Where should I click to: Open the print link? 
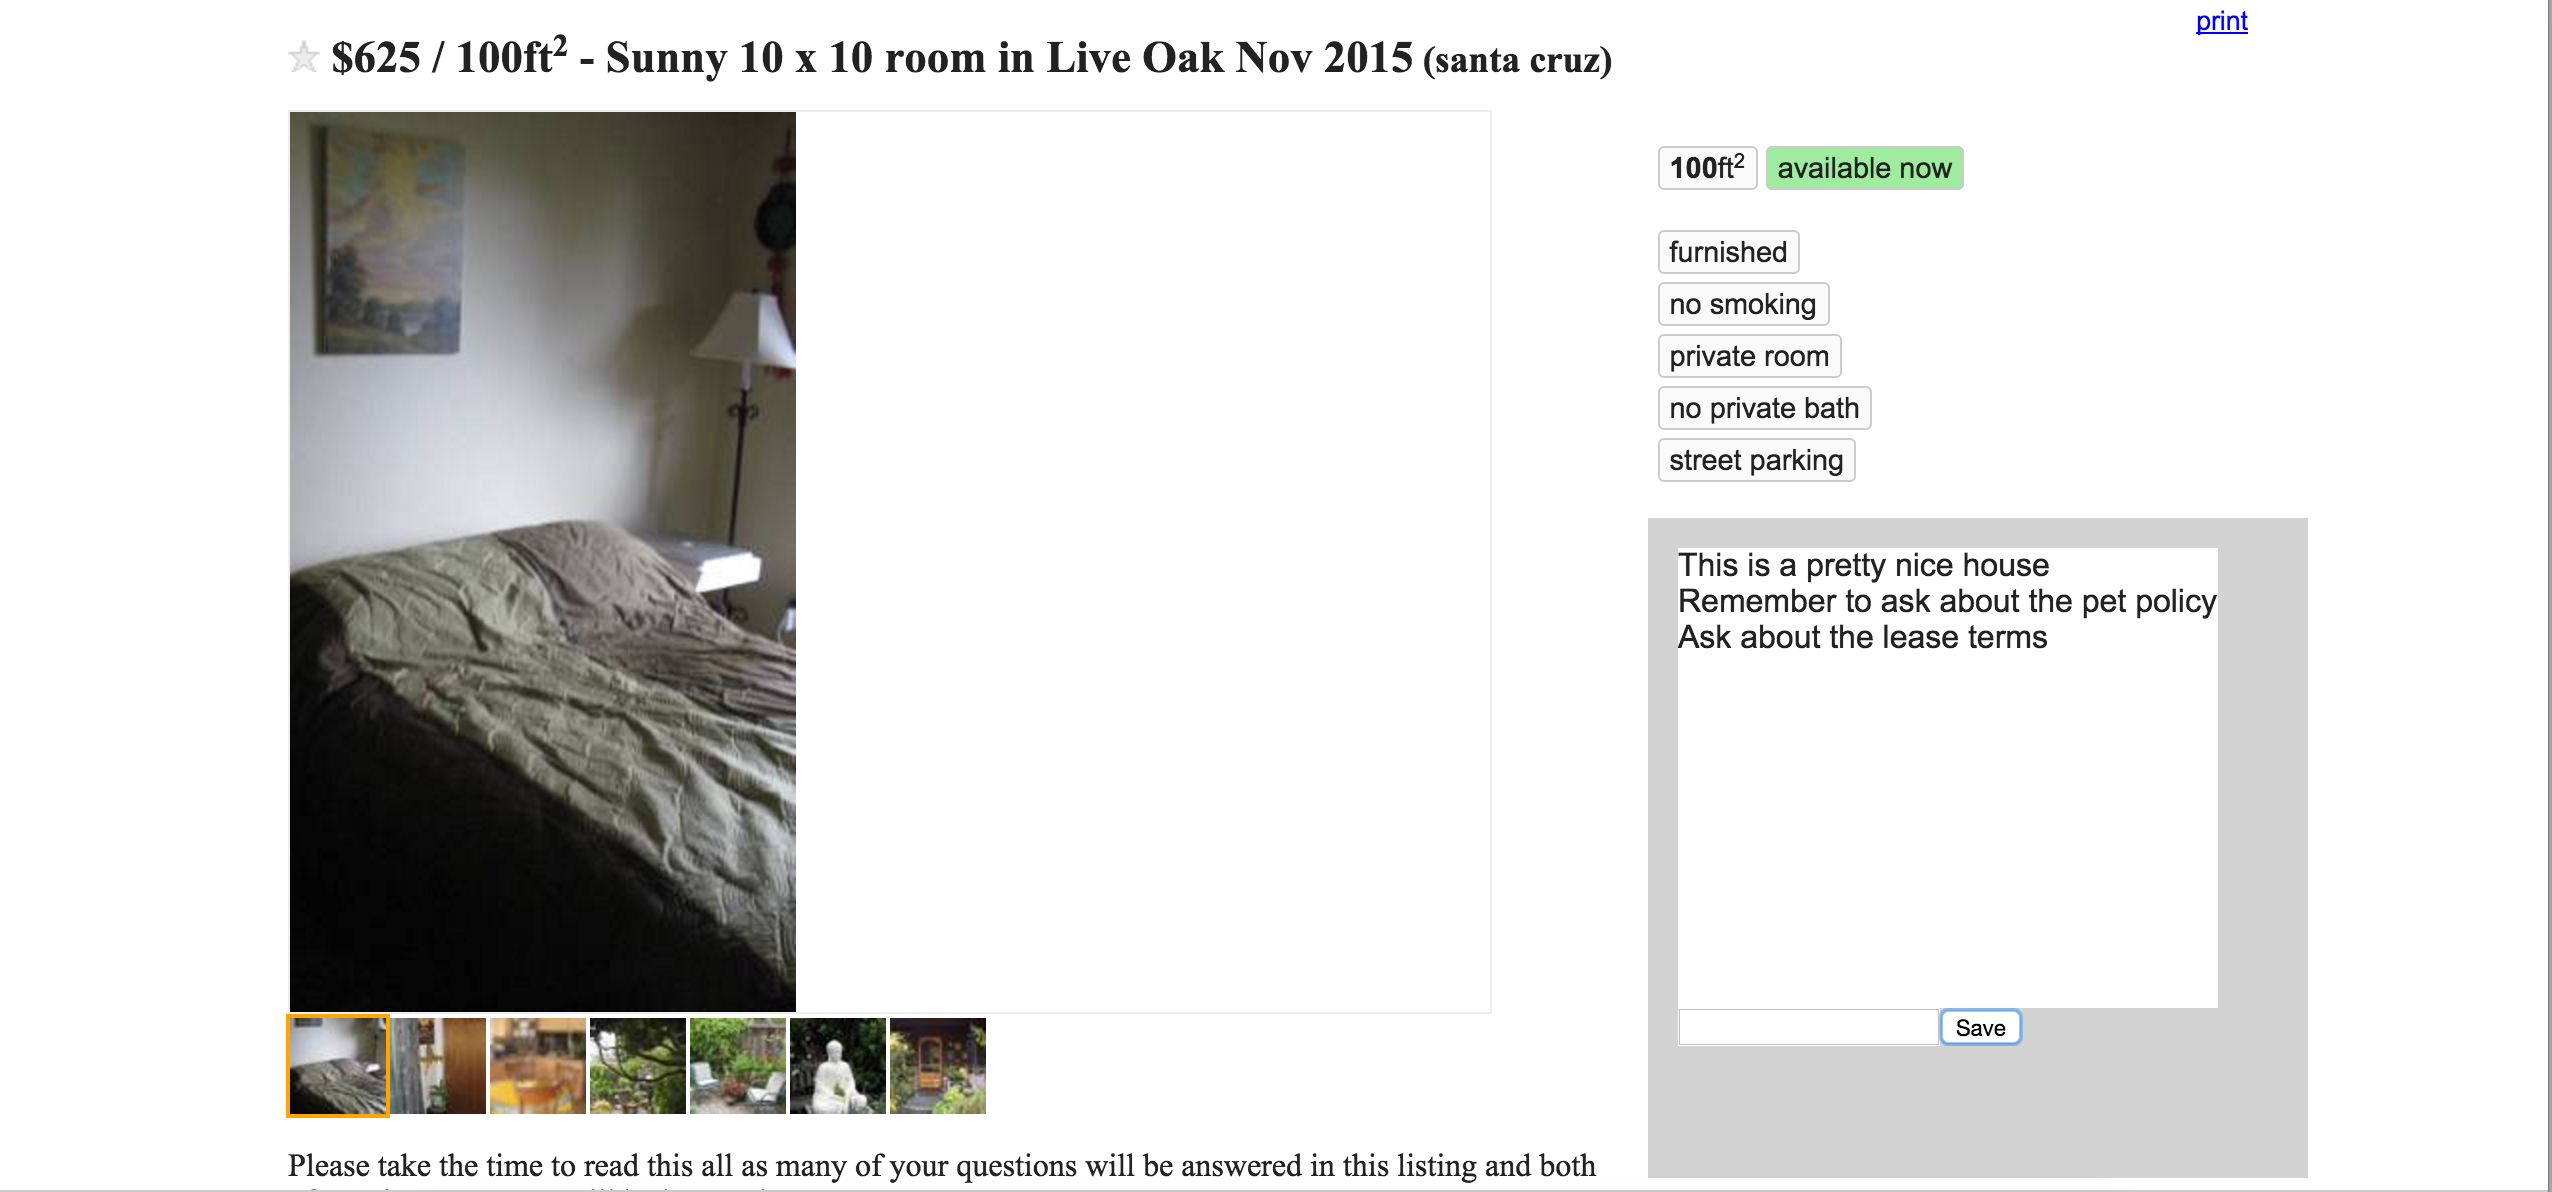2221,21
